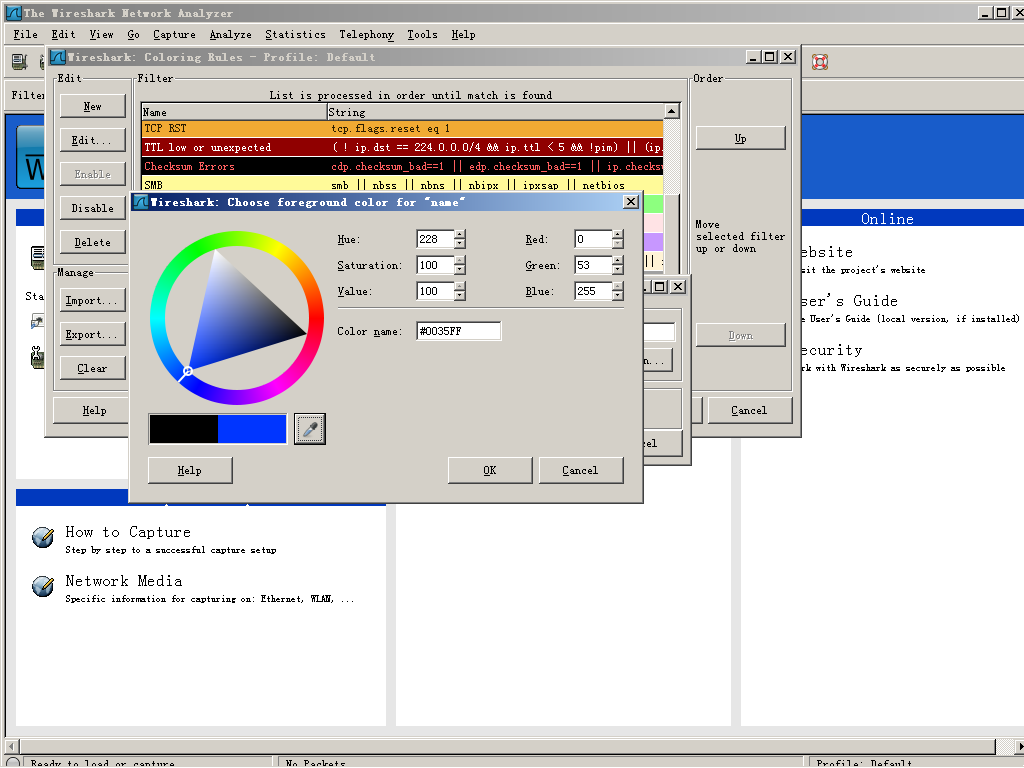Click the previous black color swatch

[x=184, y=429]
